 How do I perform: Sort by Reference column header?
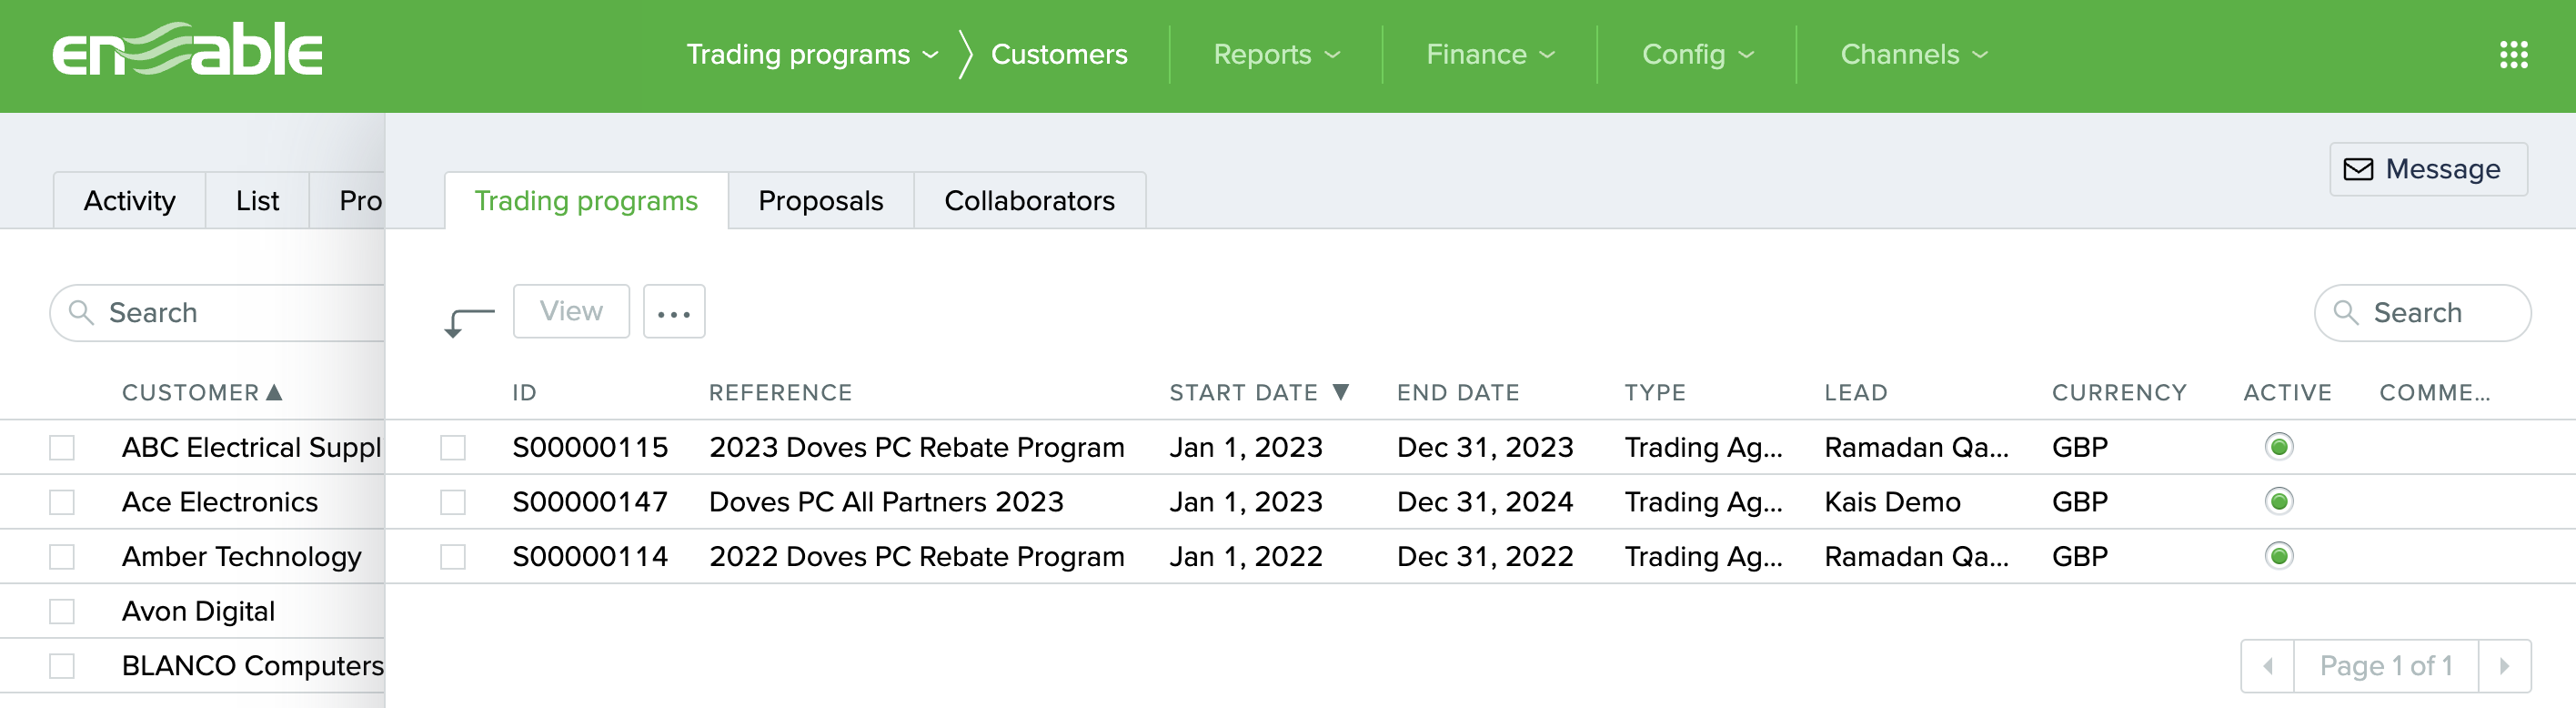(780, 393)
